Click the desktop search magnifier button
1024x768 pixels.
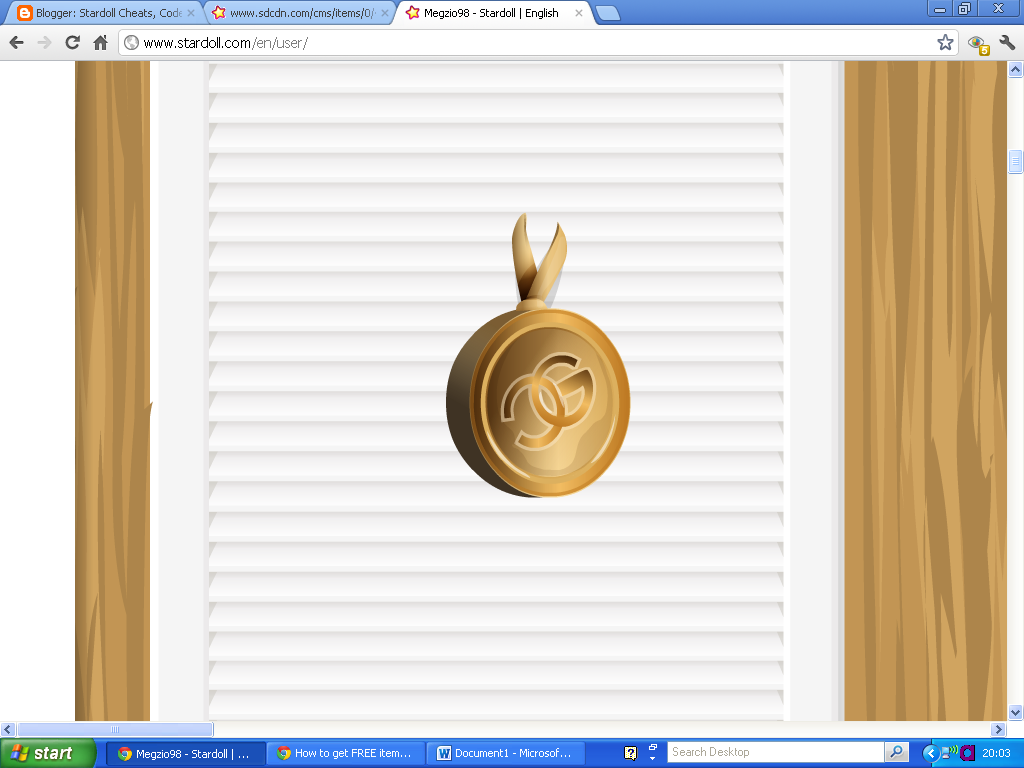[x=897, y=752]
